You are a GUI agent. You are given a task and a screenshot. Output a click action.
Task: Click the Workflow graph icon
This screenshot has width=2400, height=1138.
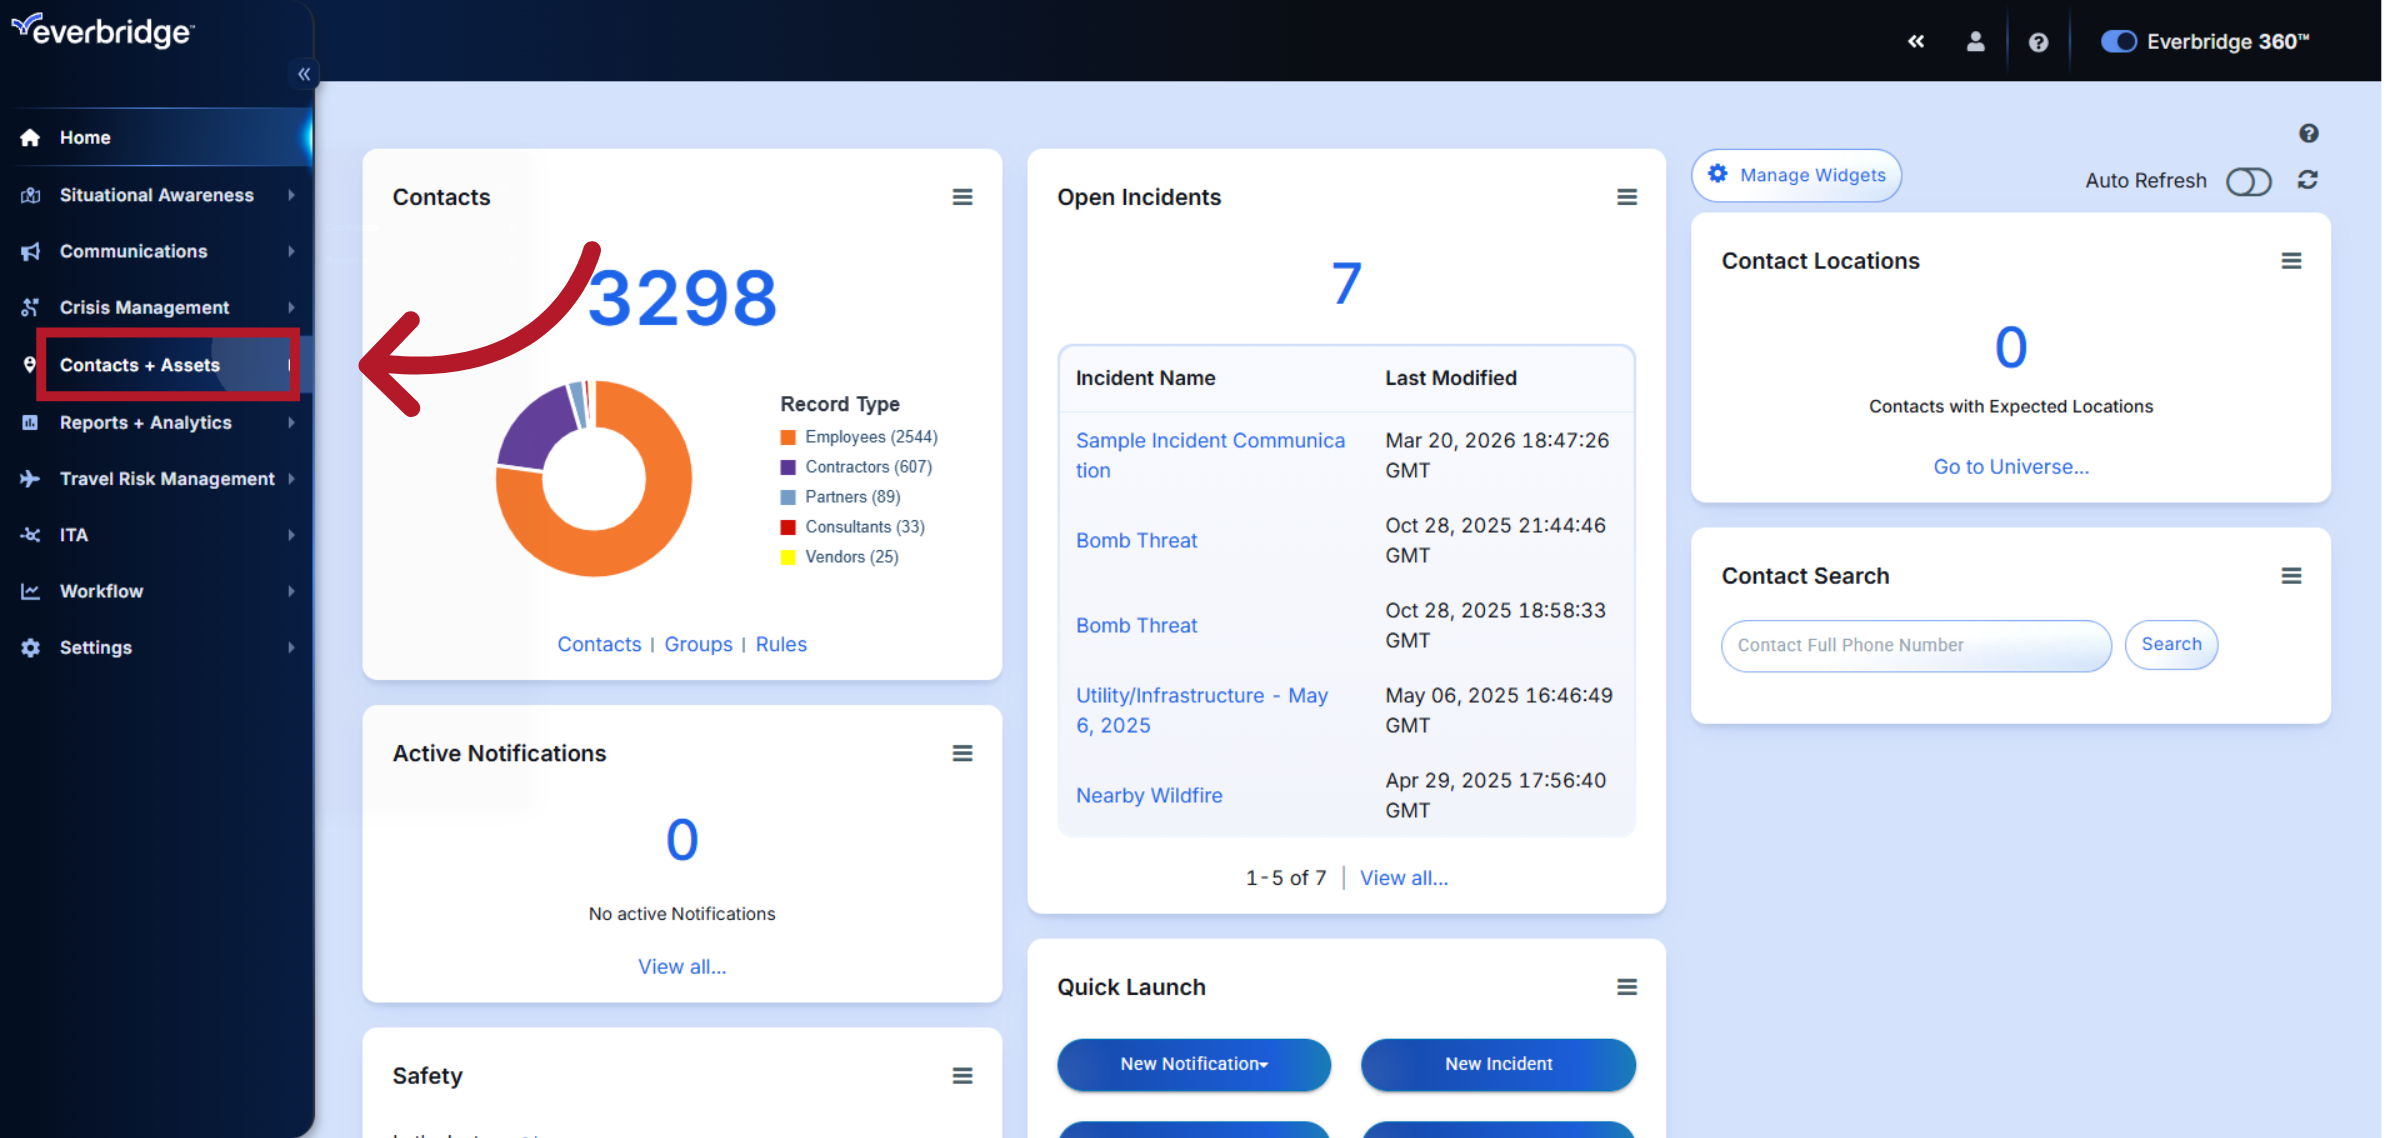coord(31,591)
